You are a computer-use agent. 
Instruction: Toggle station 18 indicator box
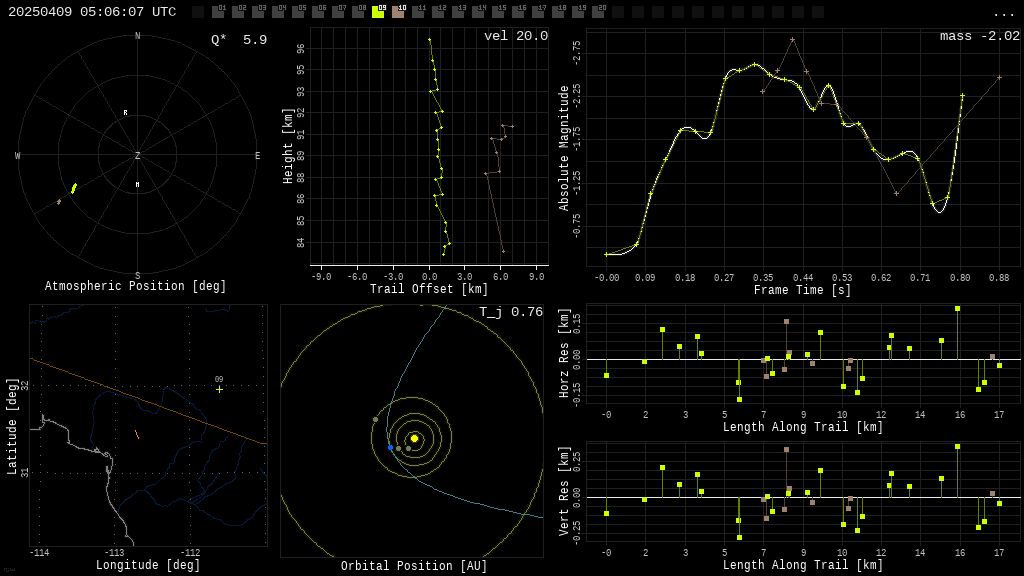pos(558,12)
